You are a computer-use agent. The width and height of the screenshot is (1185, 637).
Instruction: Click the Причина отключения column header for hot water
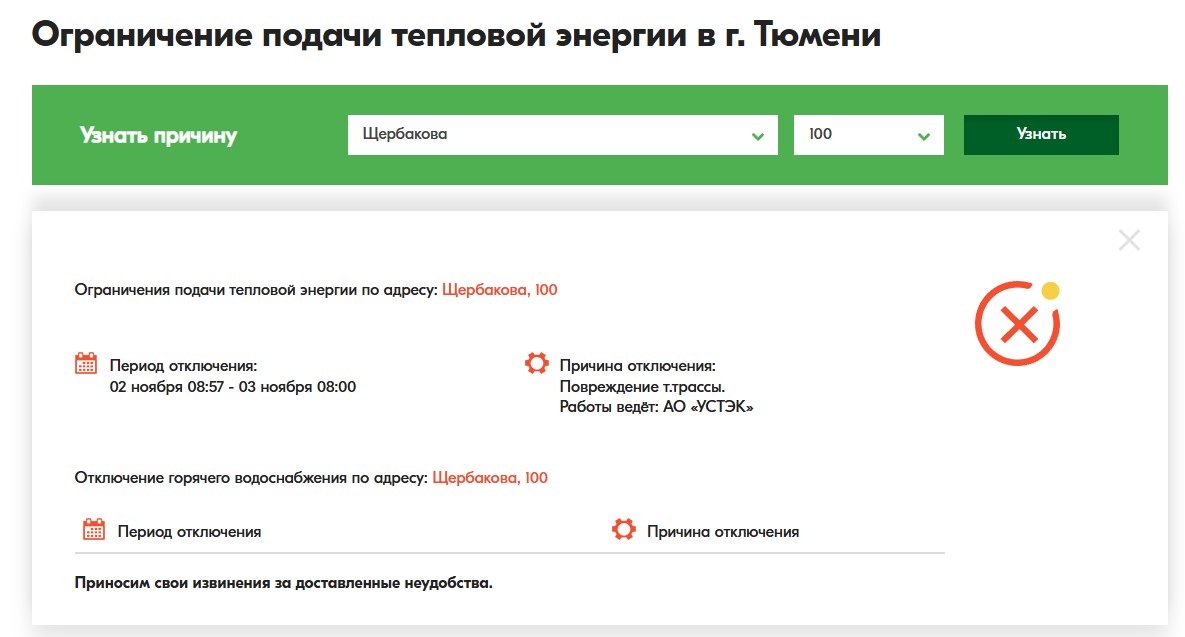723,532
